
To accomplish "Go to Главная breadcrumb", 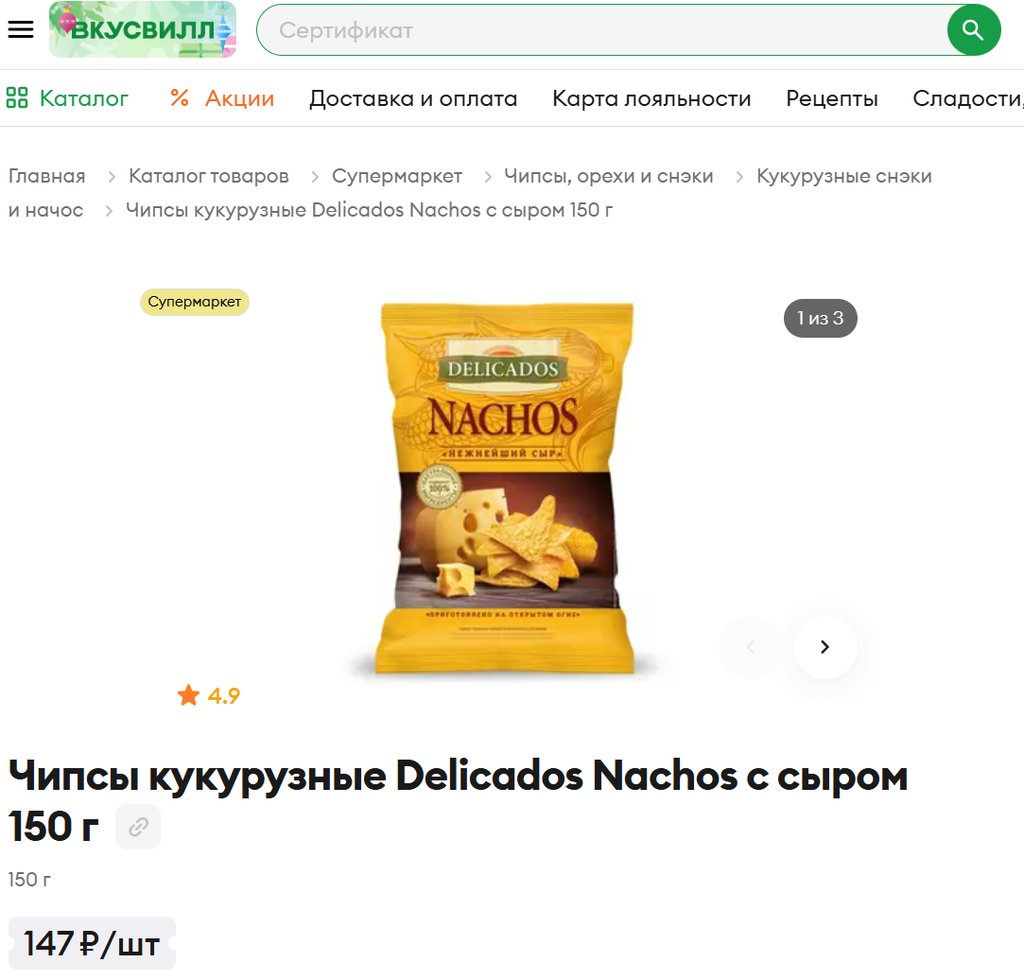I will [47, 176].
